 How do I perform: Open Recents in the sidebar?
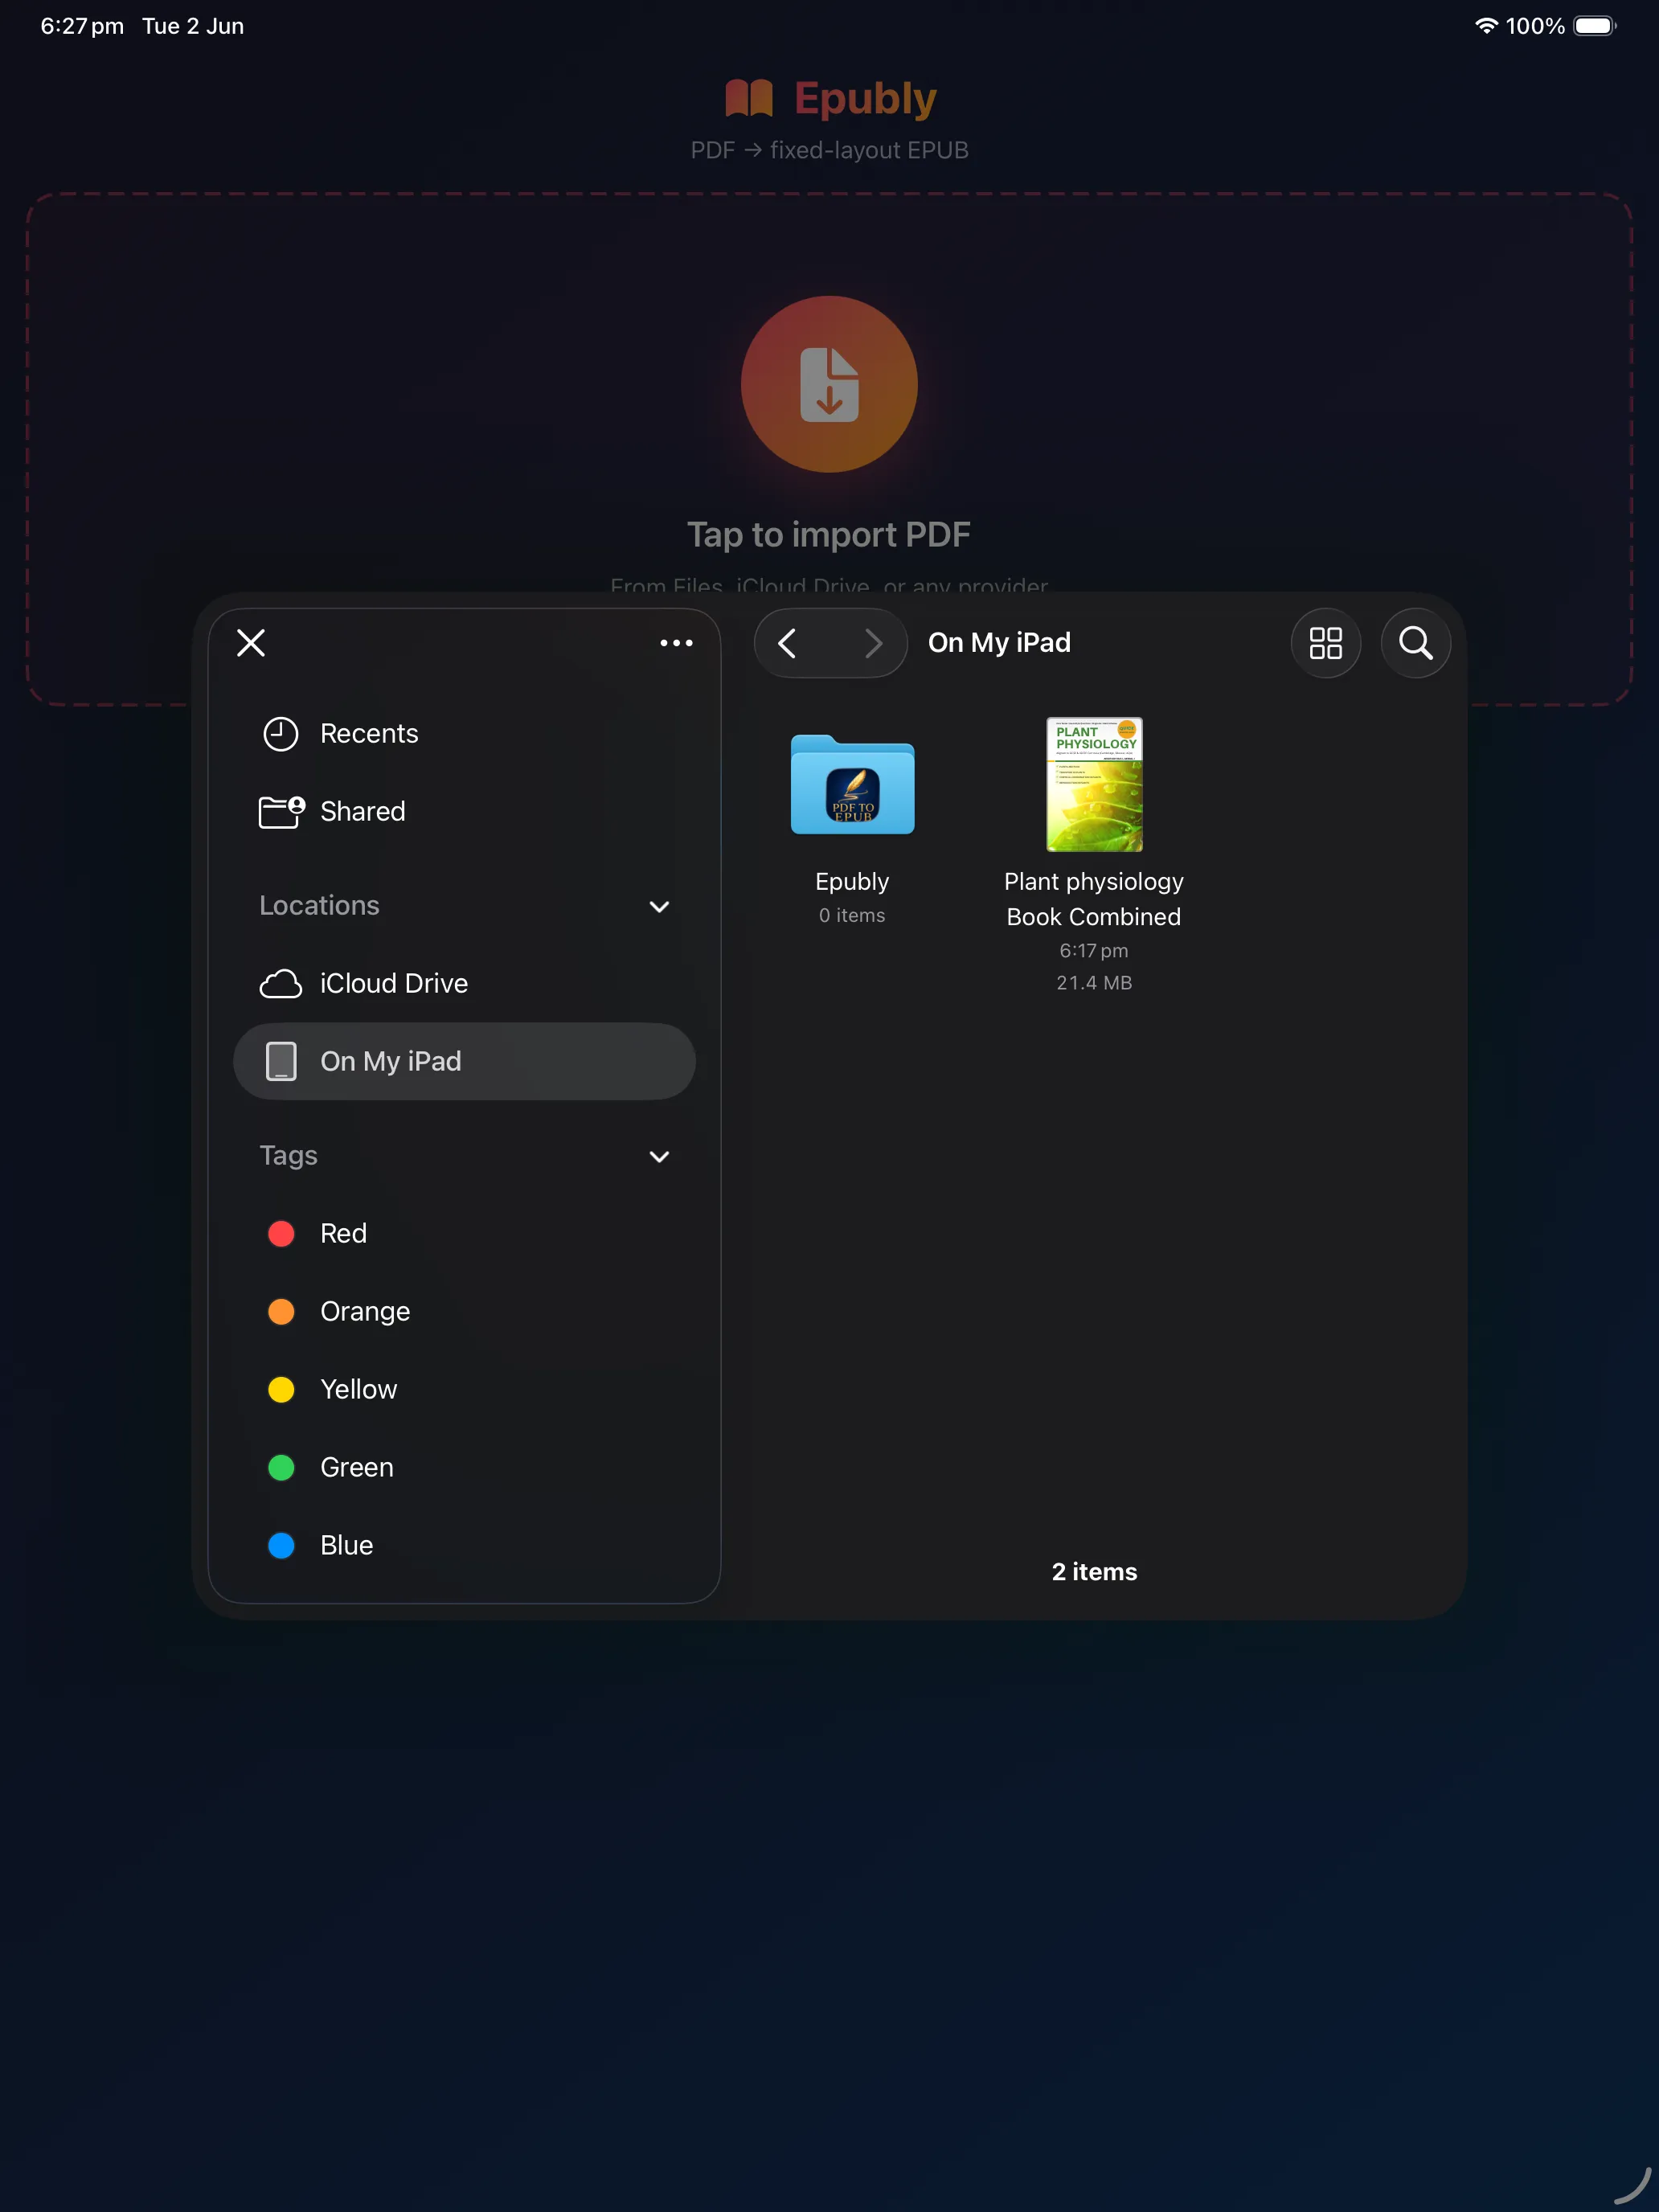(464, 733)
